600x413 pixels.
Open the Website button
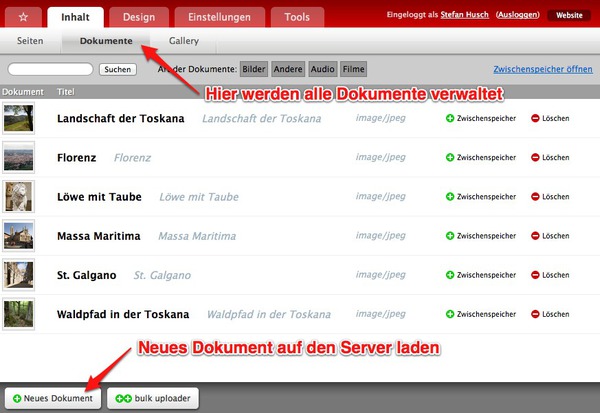pyautogui.click(x=569, y=15)
